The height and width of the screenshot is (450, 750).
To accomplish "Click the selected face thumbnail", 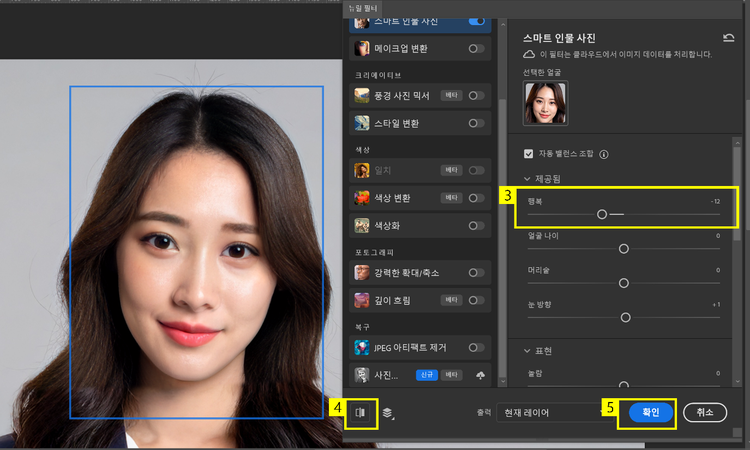I will point(545,103).
